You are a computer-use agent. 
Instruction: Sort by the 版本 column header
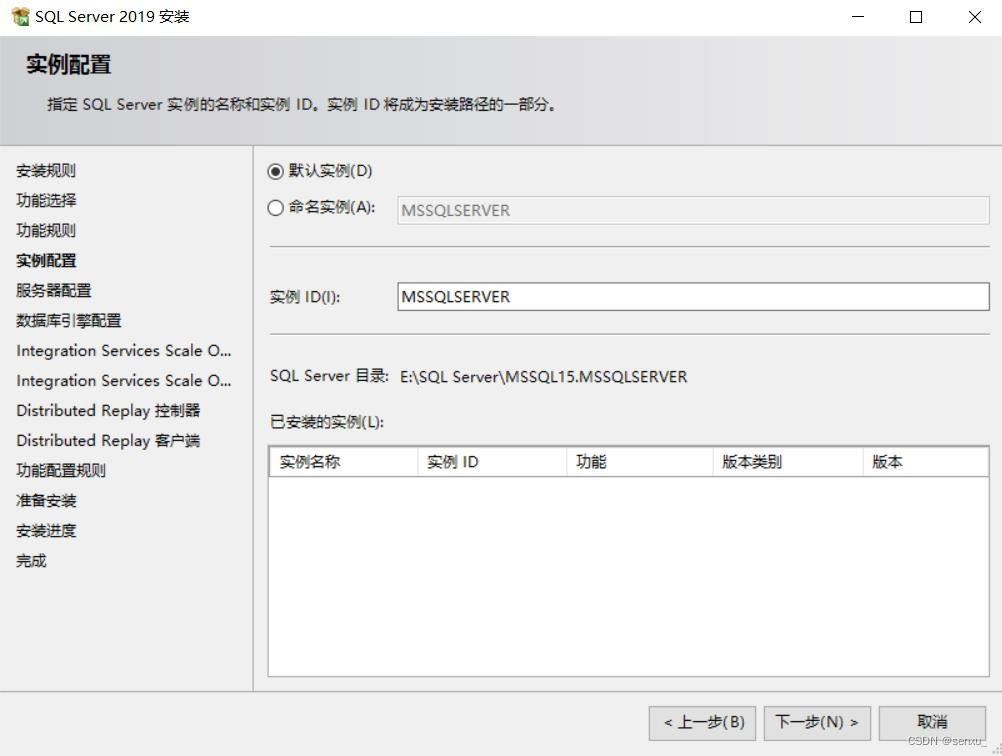pos(926,461)
